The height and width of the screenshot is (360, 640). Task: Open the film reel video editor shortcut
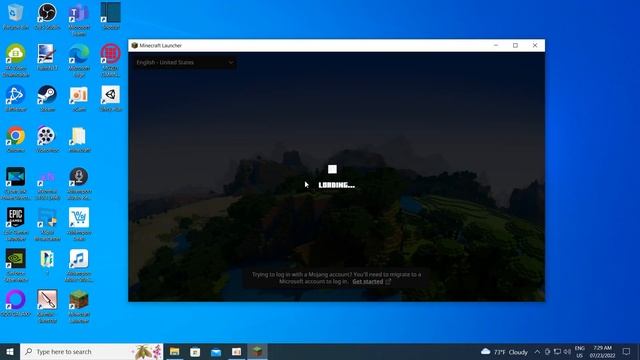tap(46, 136)
